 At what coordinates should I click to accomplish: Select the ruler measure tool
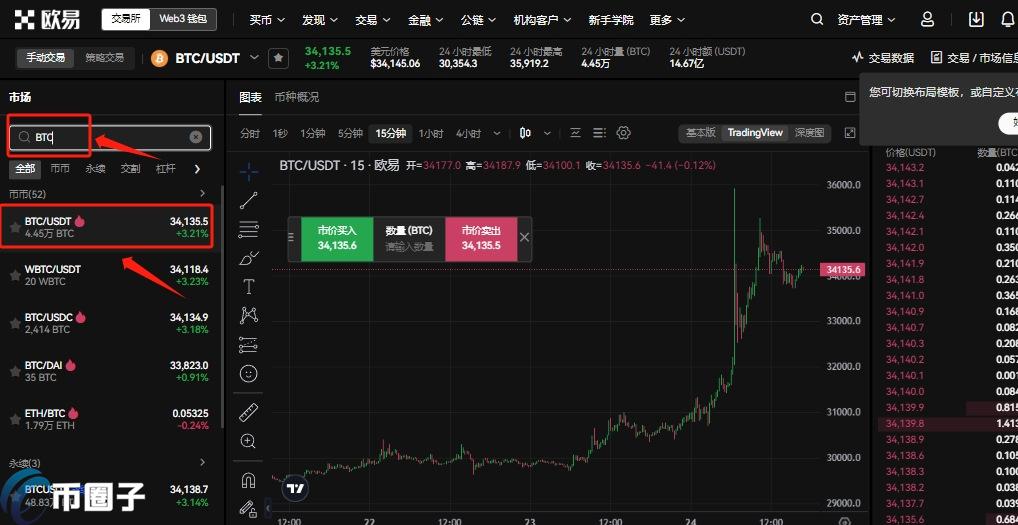click(x=249, y=412)
